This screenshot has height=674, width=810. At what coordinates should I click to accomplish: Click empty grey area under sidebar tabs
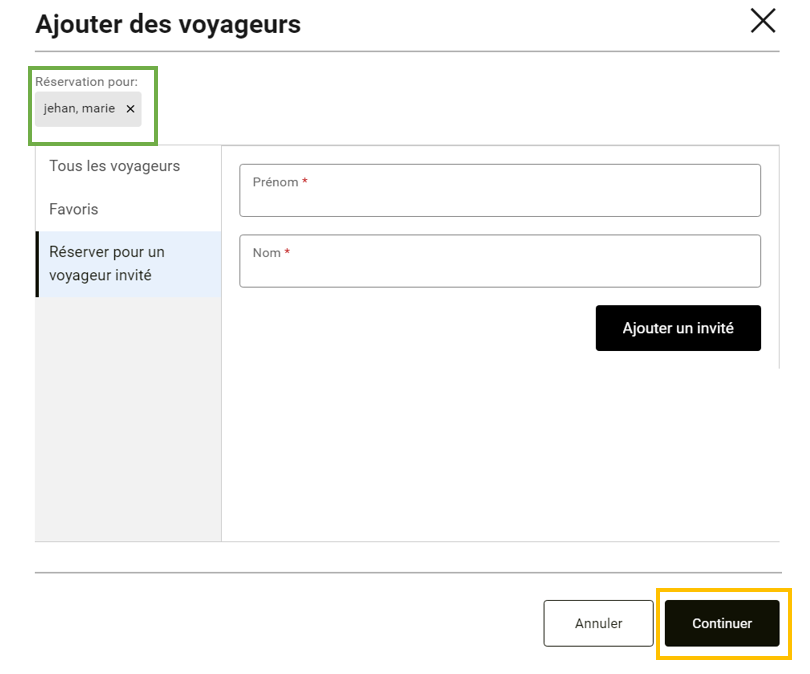128,420
